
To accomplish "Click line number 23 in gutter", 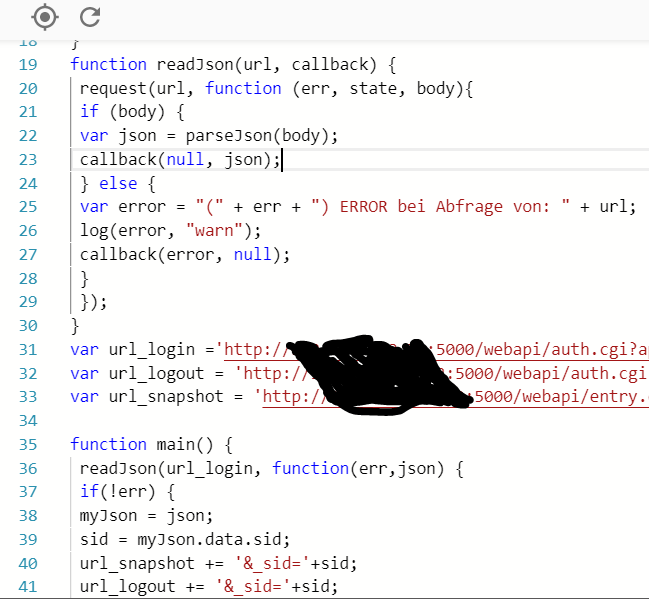I will pyautogui.click(x=28, y=159).
